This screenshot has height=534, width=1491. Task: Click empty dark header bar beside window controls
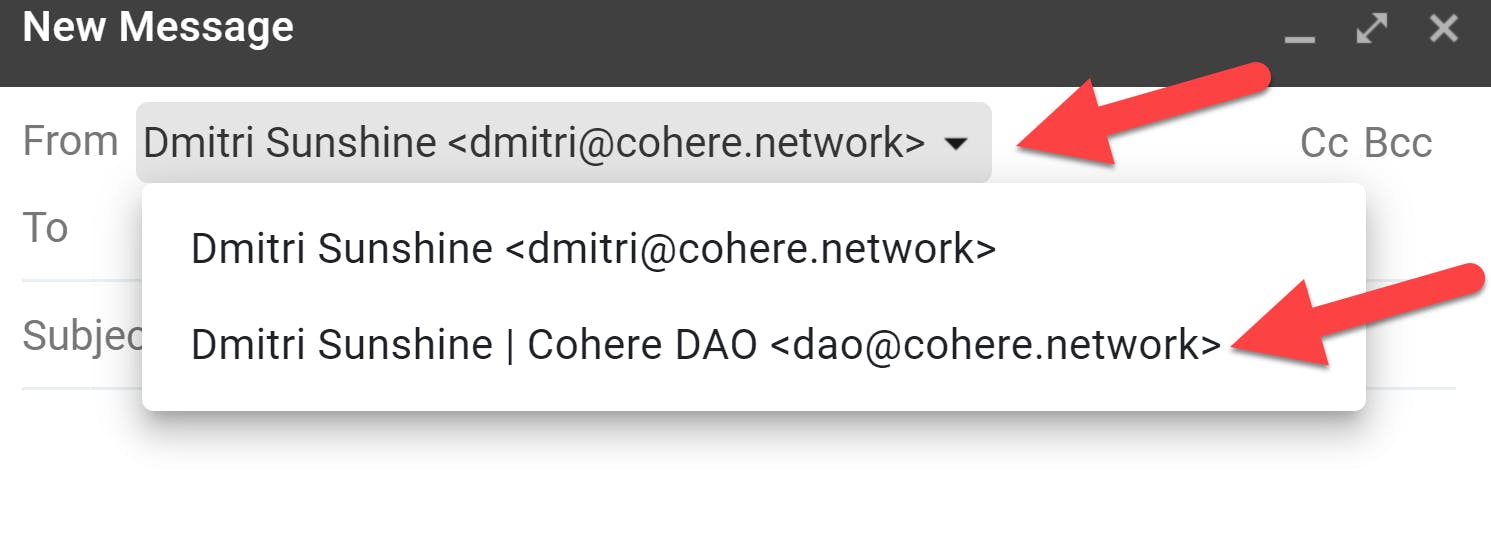point(780,40)
